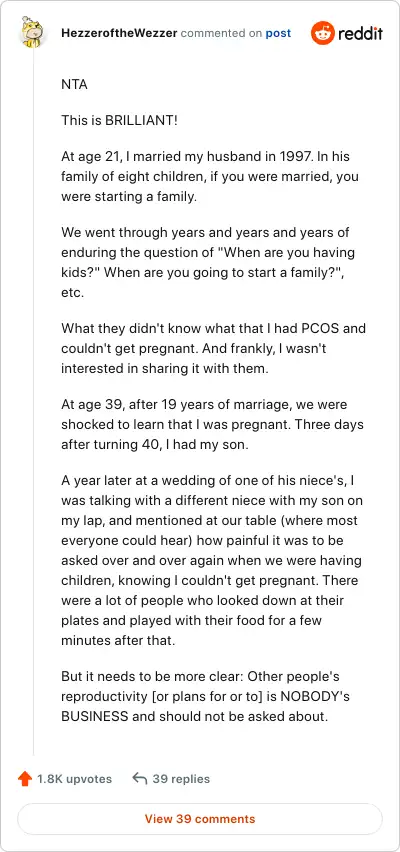Click the "reddit" wordmark text

360,34
